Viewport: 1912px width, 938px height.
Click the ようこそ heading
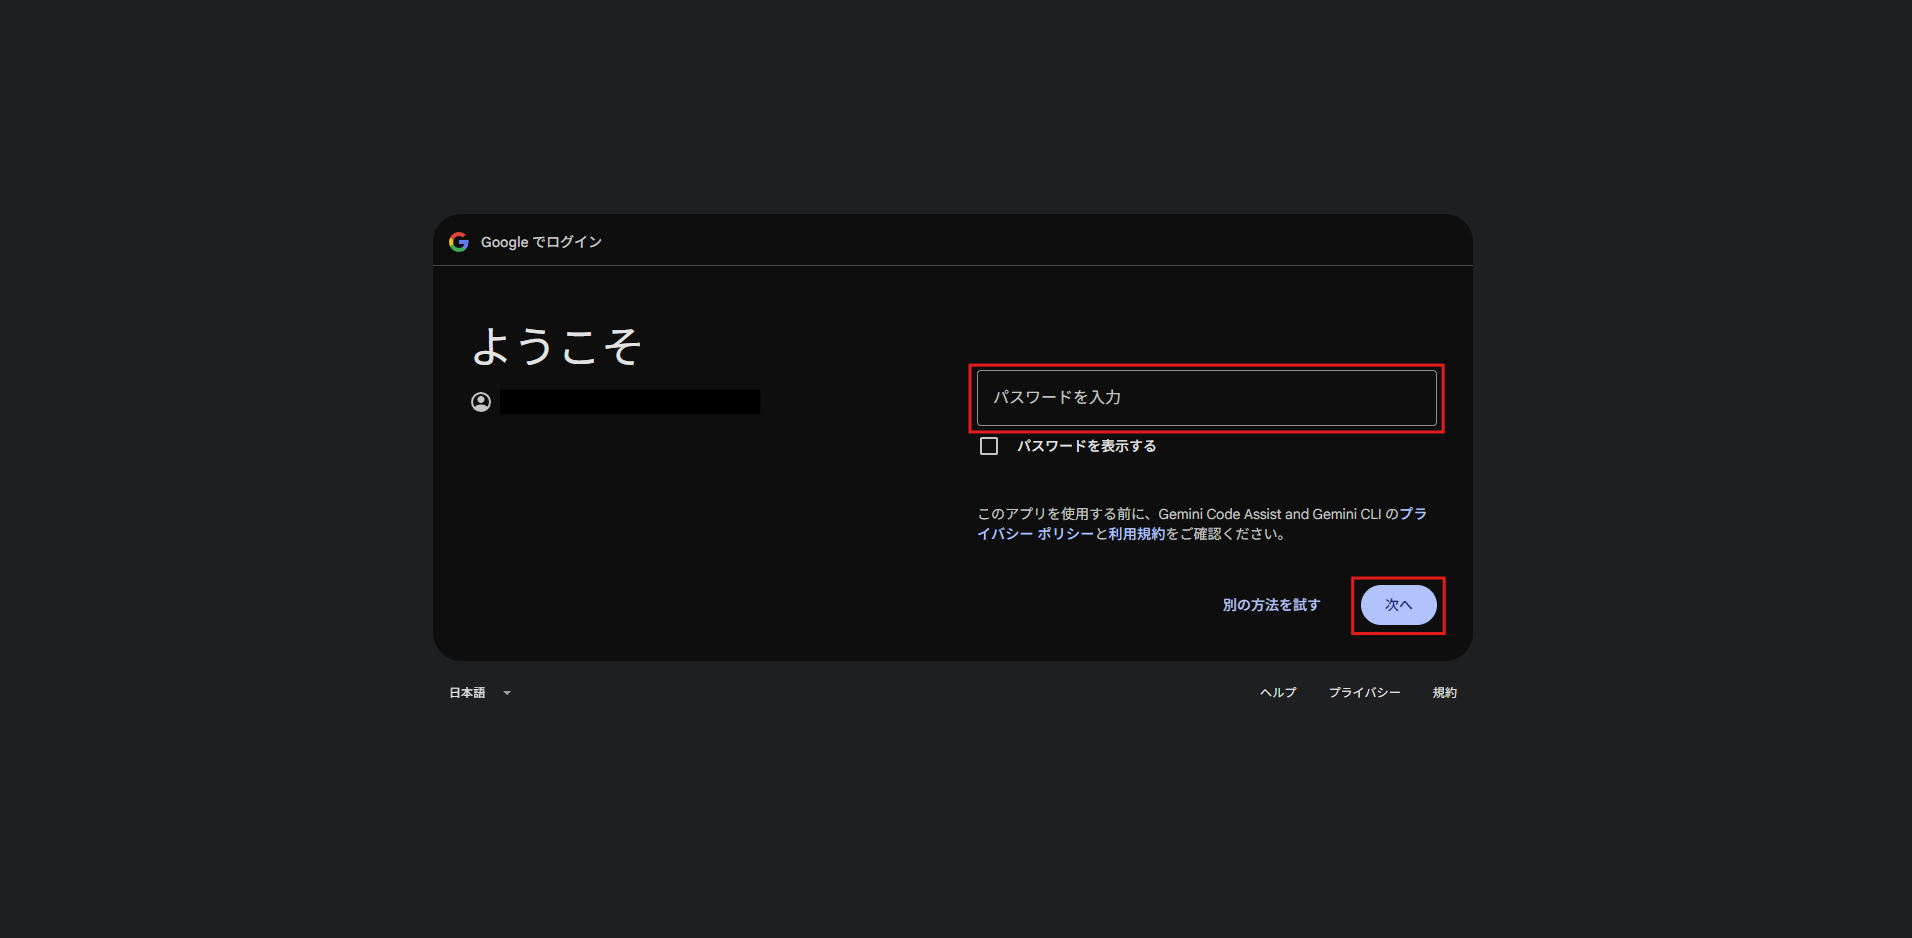click(x=556, y=347)
